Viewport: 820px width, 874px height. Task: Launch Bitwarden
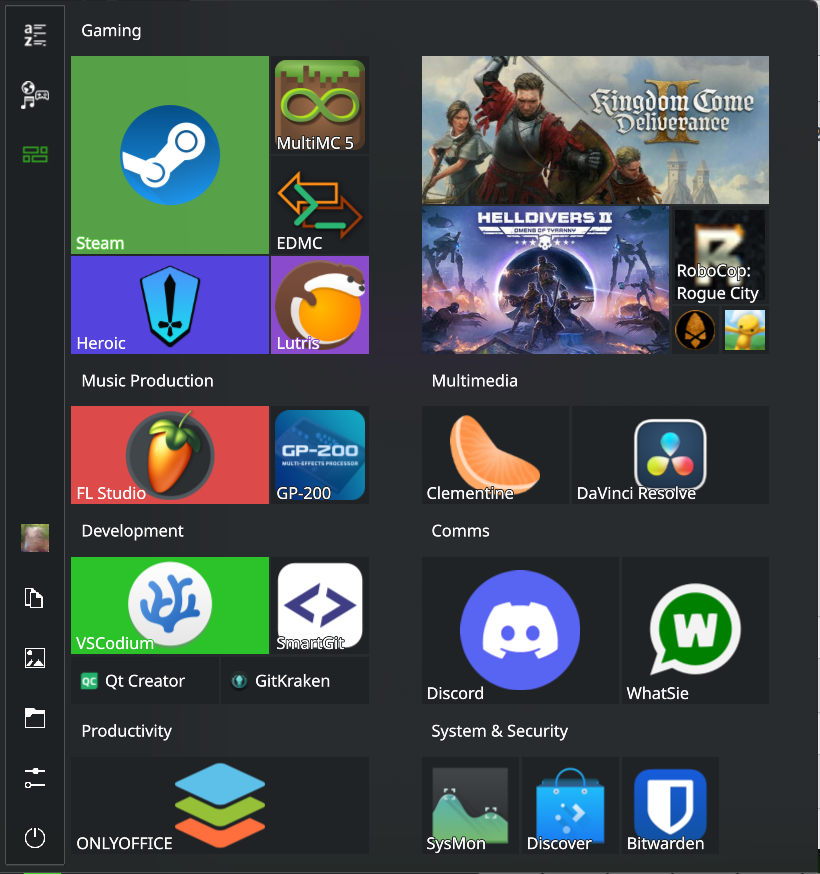pyautogui.click(x=670, y=805)
